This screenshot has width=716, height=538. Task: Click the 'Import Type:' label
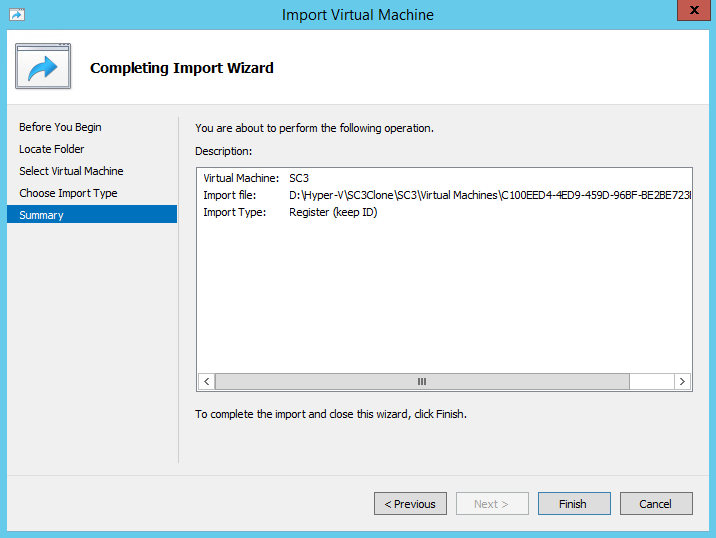click(x=234, y=212)
